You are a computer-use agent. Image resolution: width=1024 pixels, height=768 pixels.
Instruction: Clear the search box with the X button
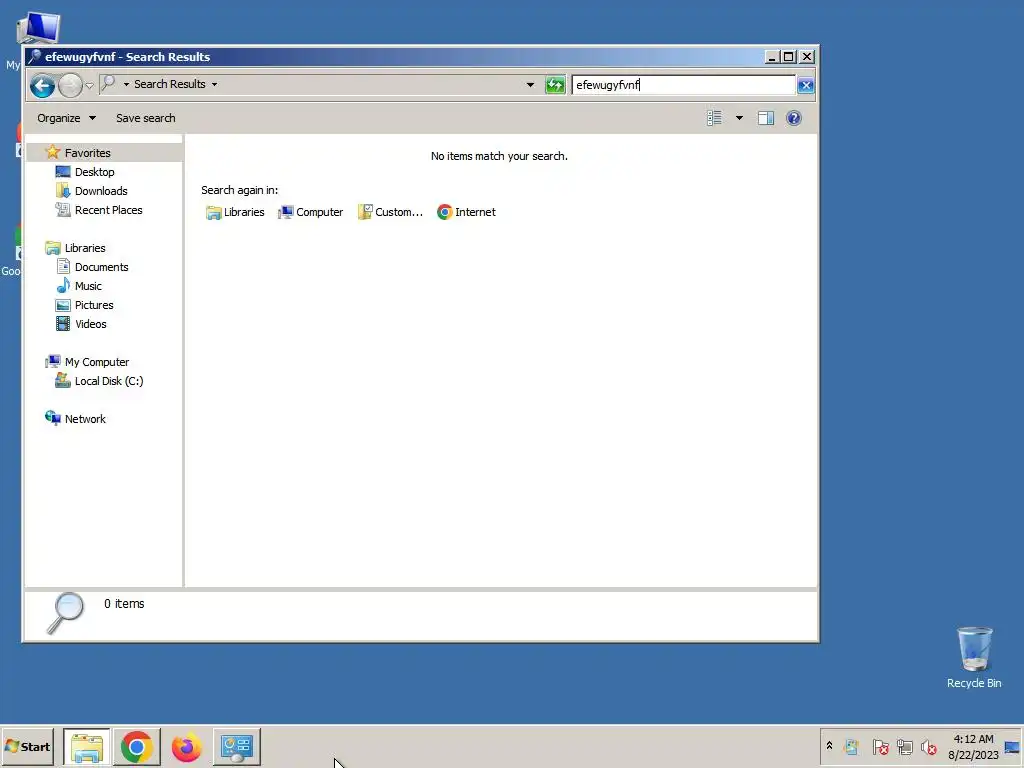pyautogui.click(x=806, y=85)
